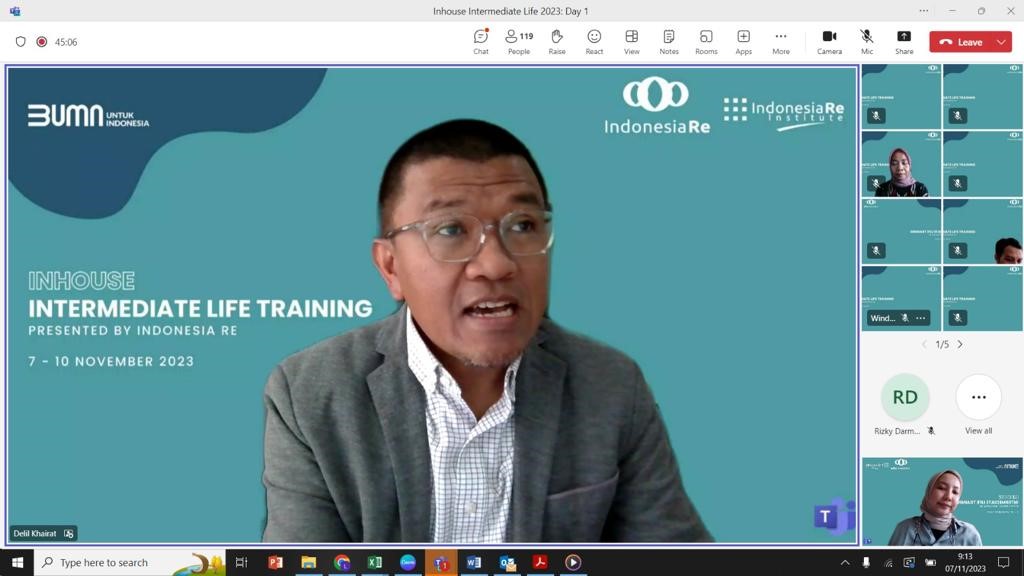The height and width of the screenshot is (576, 1024).
Task: Open the Chat panel
Action: (481, 42)
